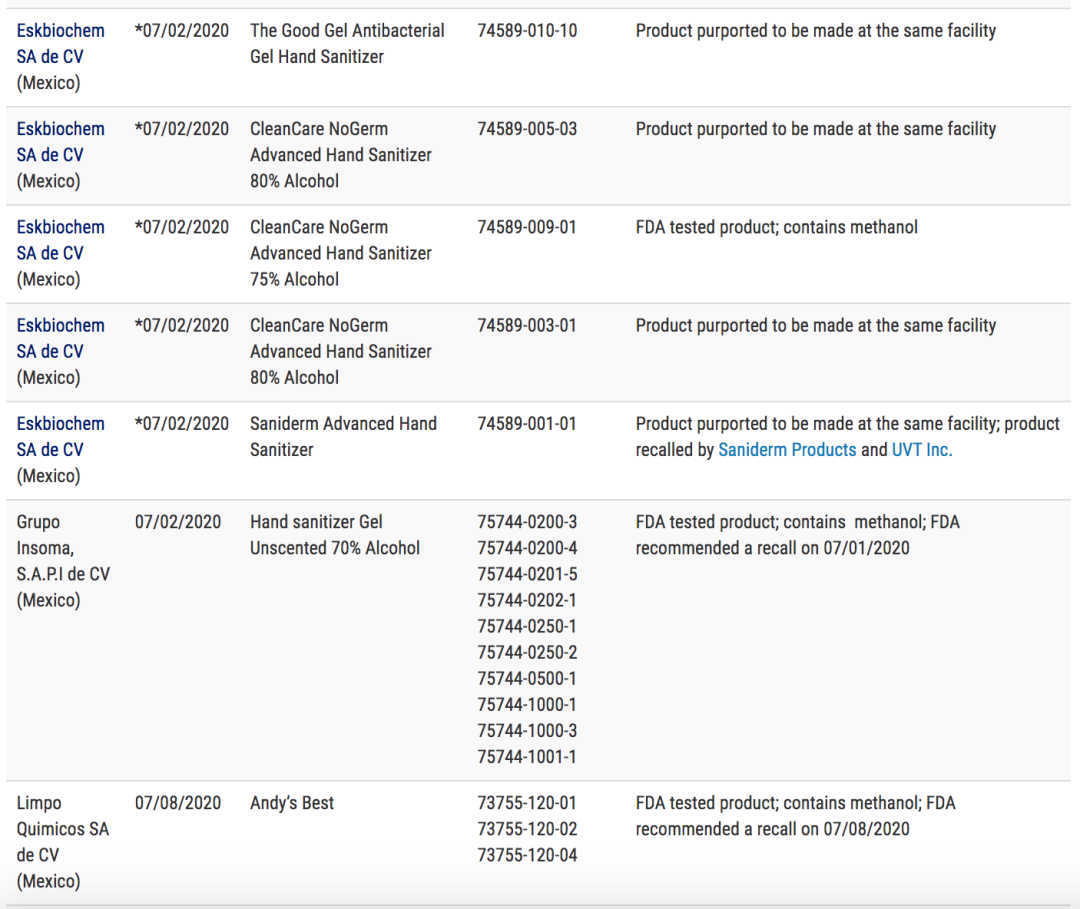Viewport: 1080px width, 909px height.
Task: Select NDC code 75744-1001-1
Action: click(x=528, y=757)
